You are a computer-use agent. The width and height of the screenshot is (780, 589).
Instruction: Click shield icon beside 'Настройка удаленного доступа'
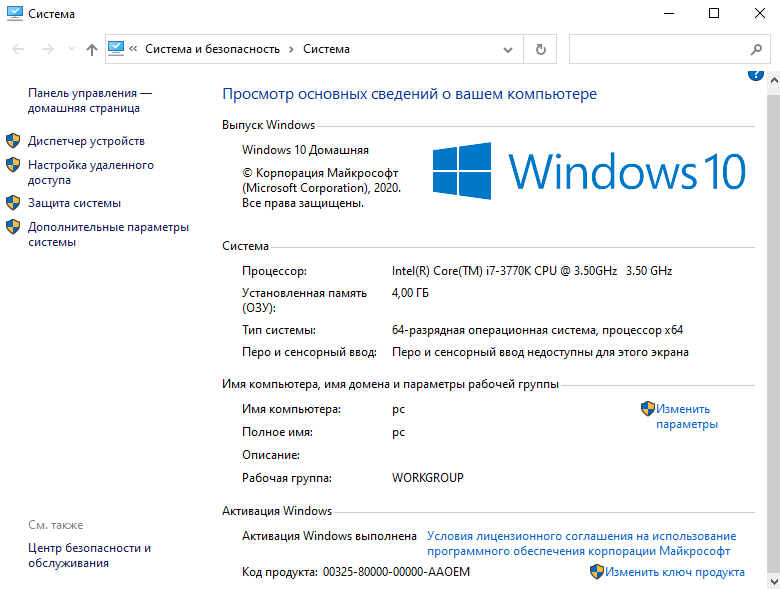(x=13, y=165)
